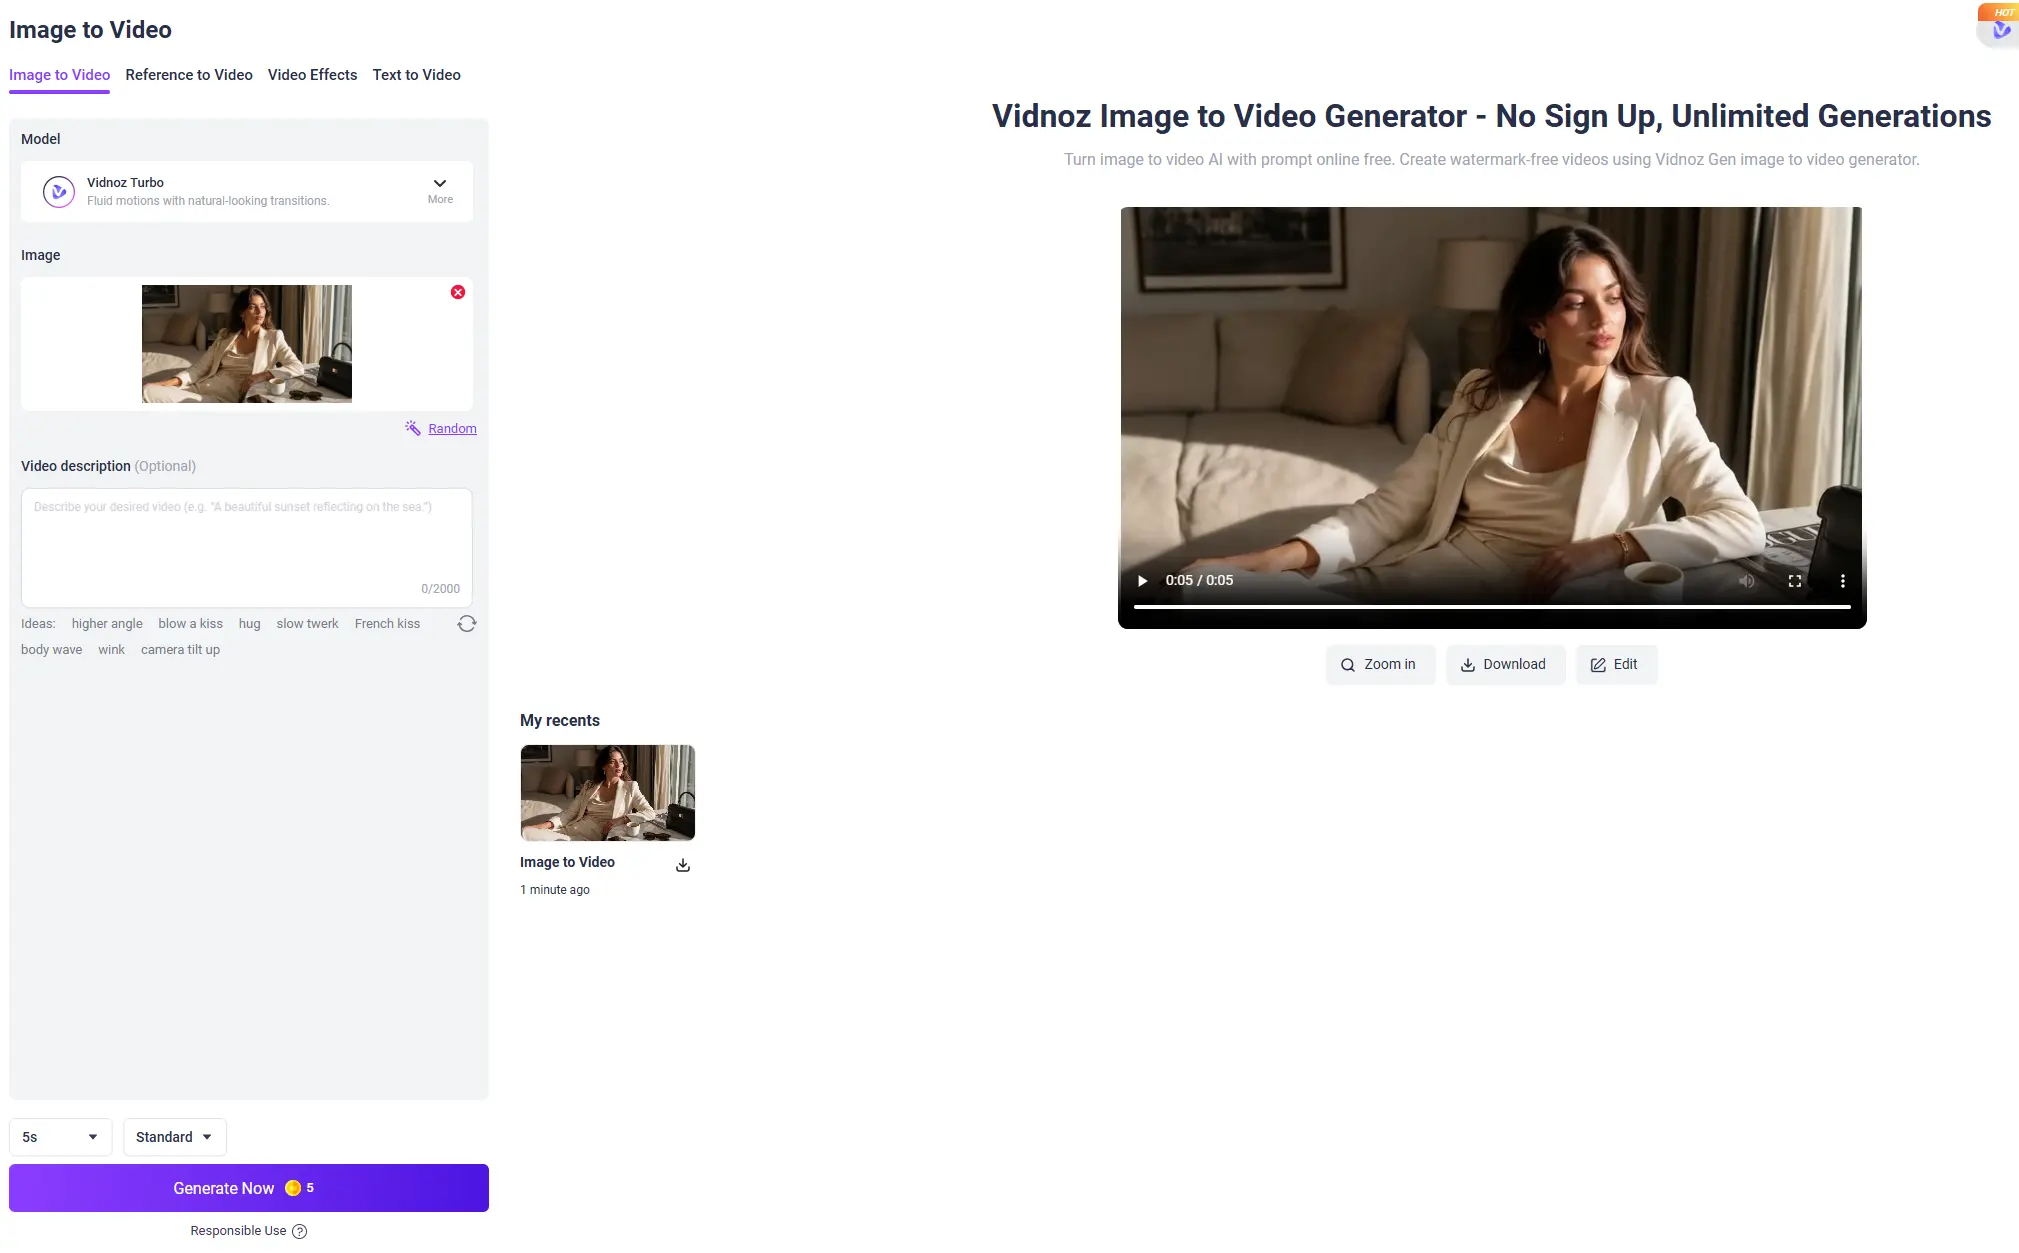Remove the uploaded image with red X
2019x1253 pixels.
coord(458,292)
